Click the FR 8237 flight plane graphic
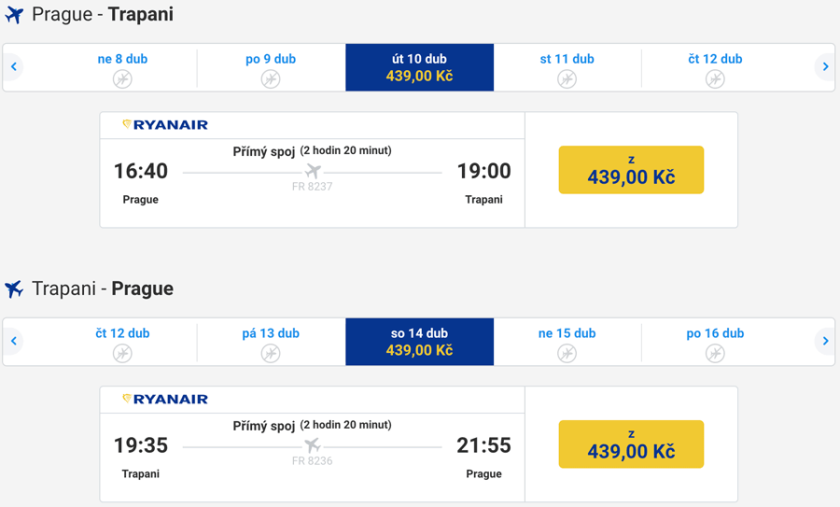The image size is (840, 507). pos(312,171)
